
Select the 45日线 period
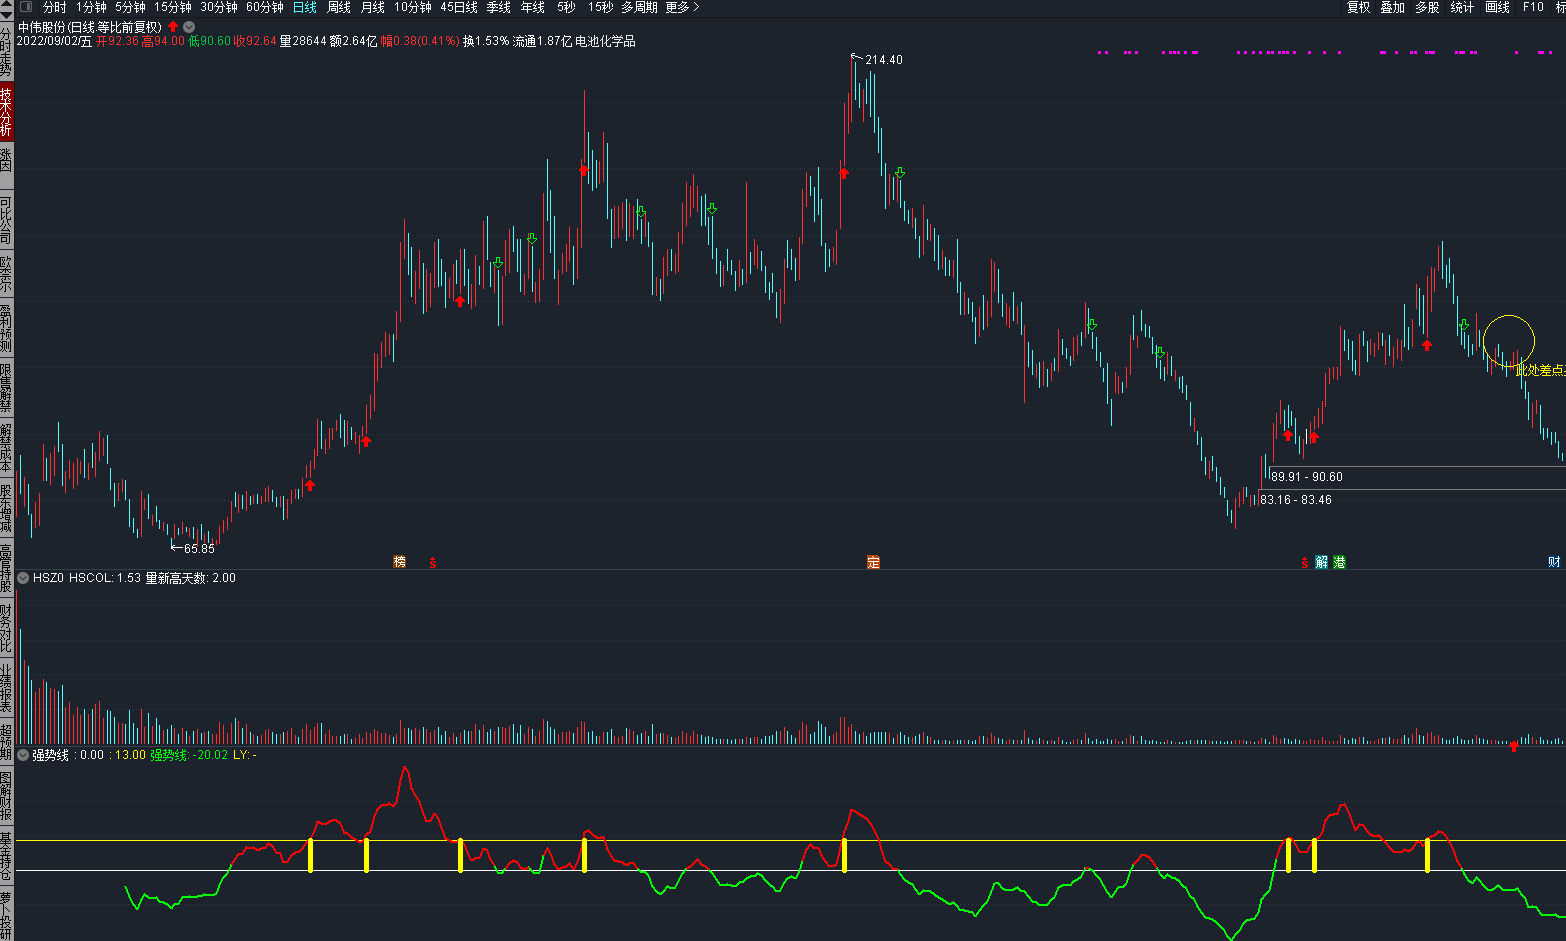[459, 7]
